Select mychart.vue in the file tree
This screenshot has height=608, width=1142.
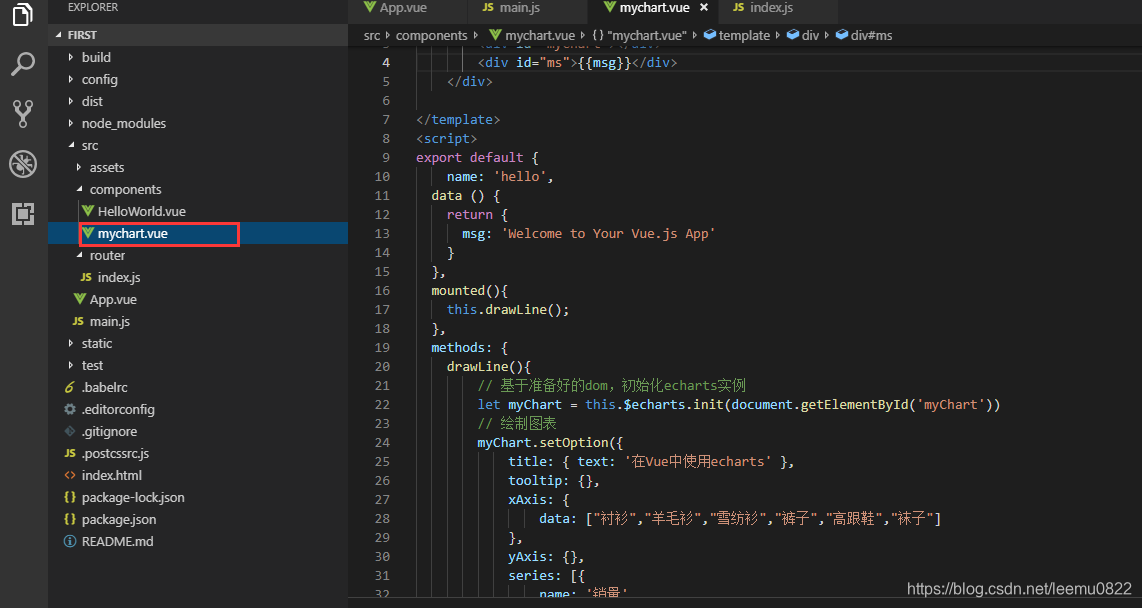pos(133,234)
